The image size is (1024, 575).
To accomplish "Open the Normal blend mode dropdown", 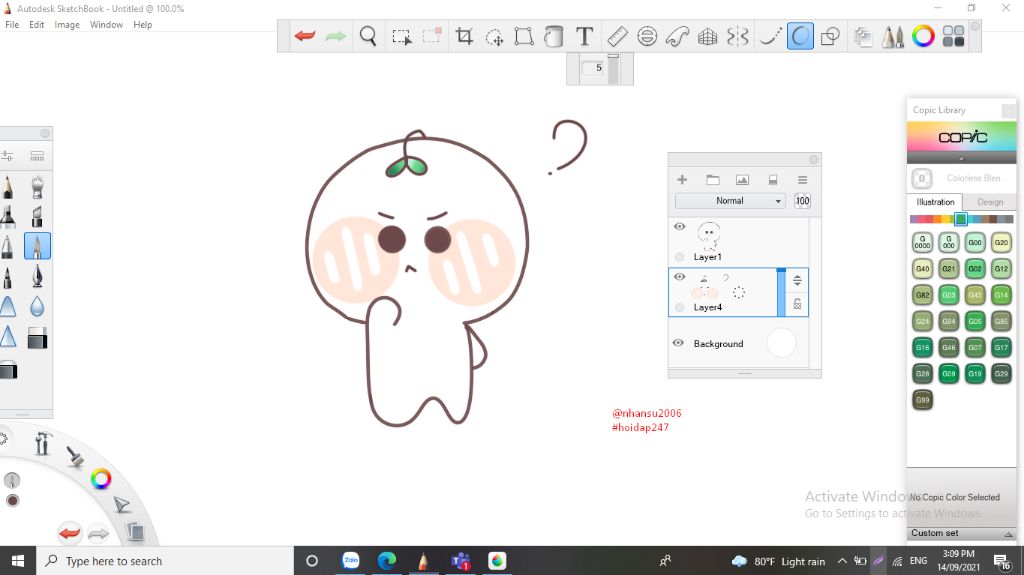I will (x=730, y=201).
